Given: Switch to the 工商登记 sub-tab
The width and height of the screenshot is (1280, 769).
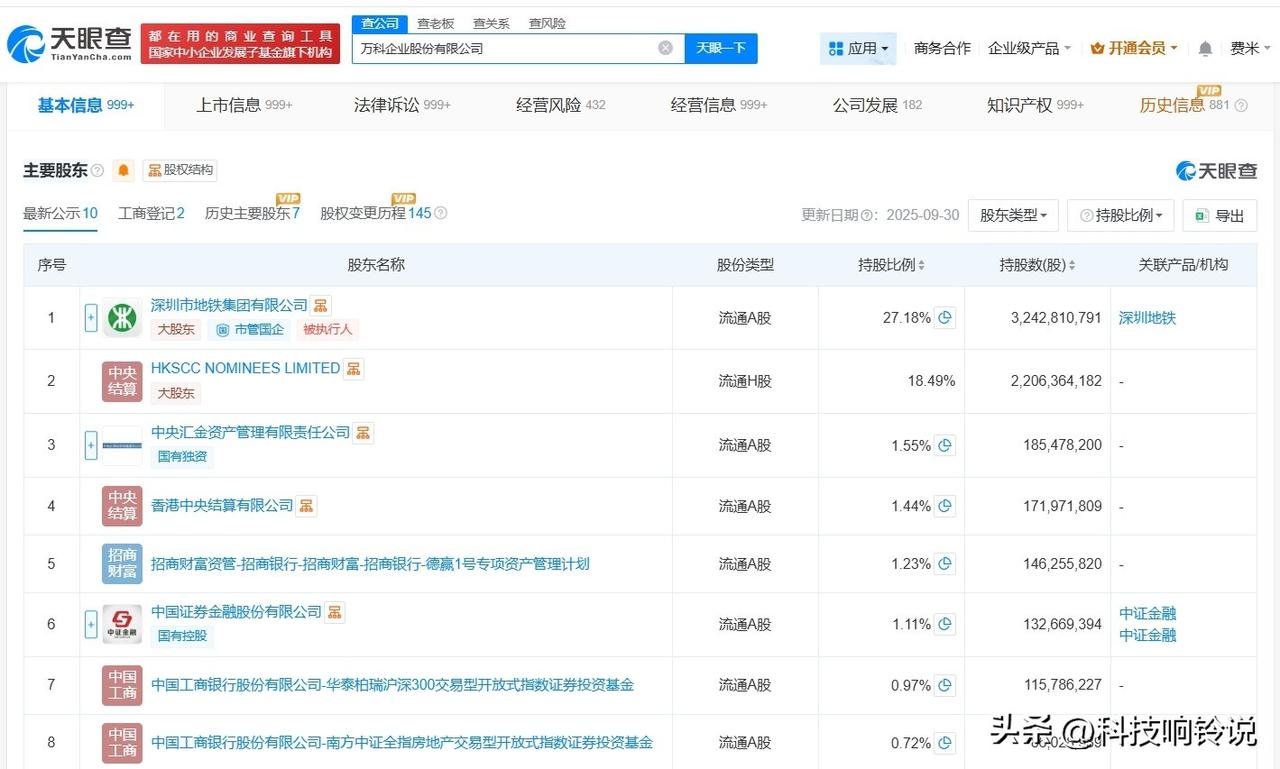Looking at the screenshot, I should 151,213.
